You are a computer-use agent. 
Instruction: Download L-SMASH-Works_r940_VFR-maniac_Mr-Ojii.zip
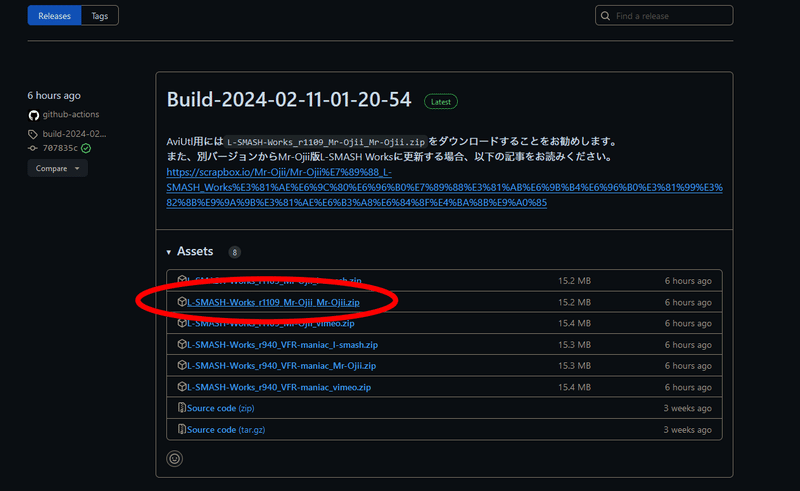pos(281,365)
